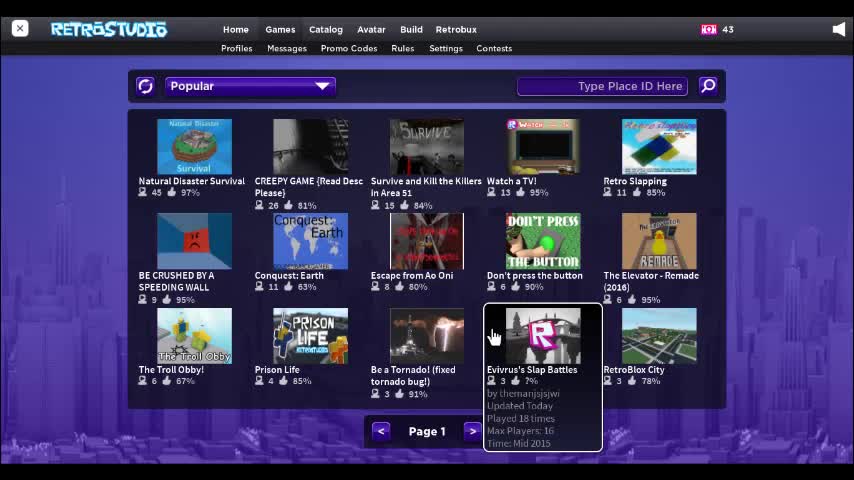Click the Conquest: Earth title text
This screenshot has height=480, width=854.
point(289,276)
